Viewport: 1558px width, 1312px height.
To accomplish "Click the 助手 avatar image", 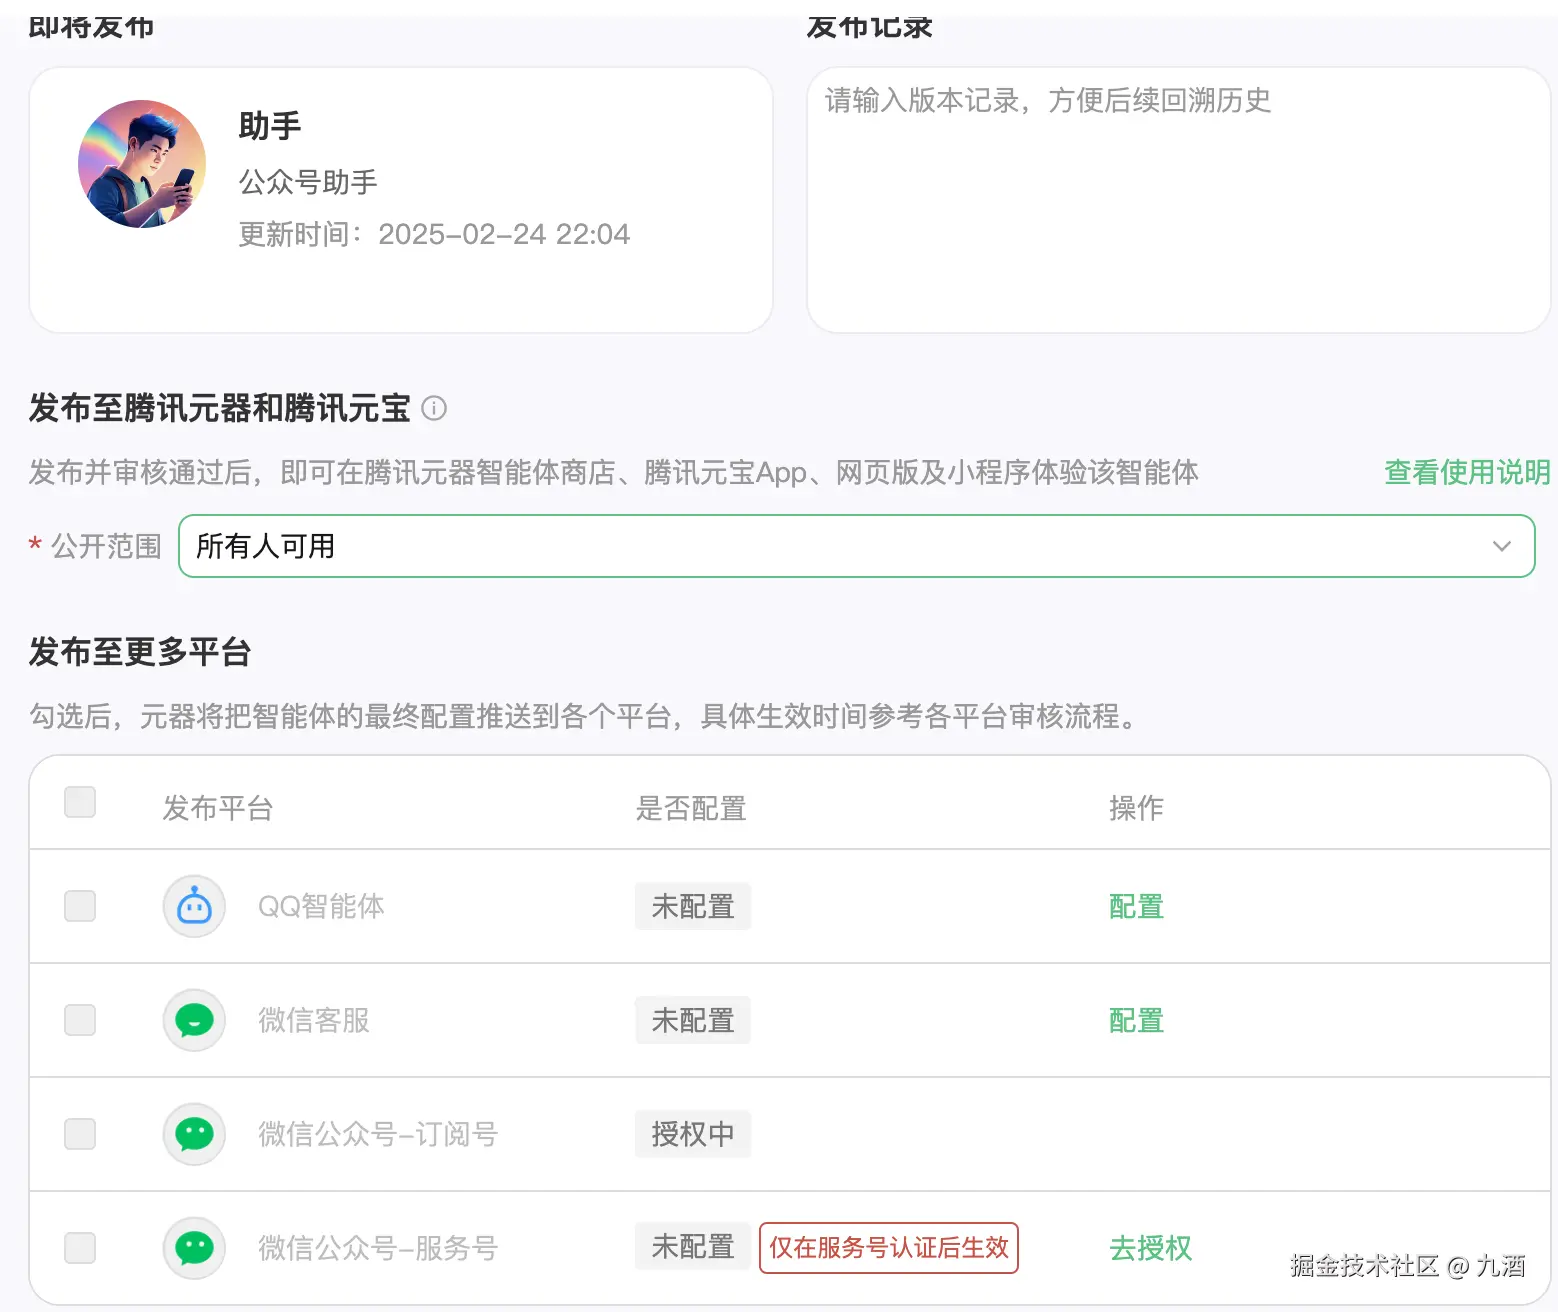I will pos(142,164).
